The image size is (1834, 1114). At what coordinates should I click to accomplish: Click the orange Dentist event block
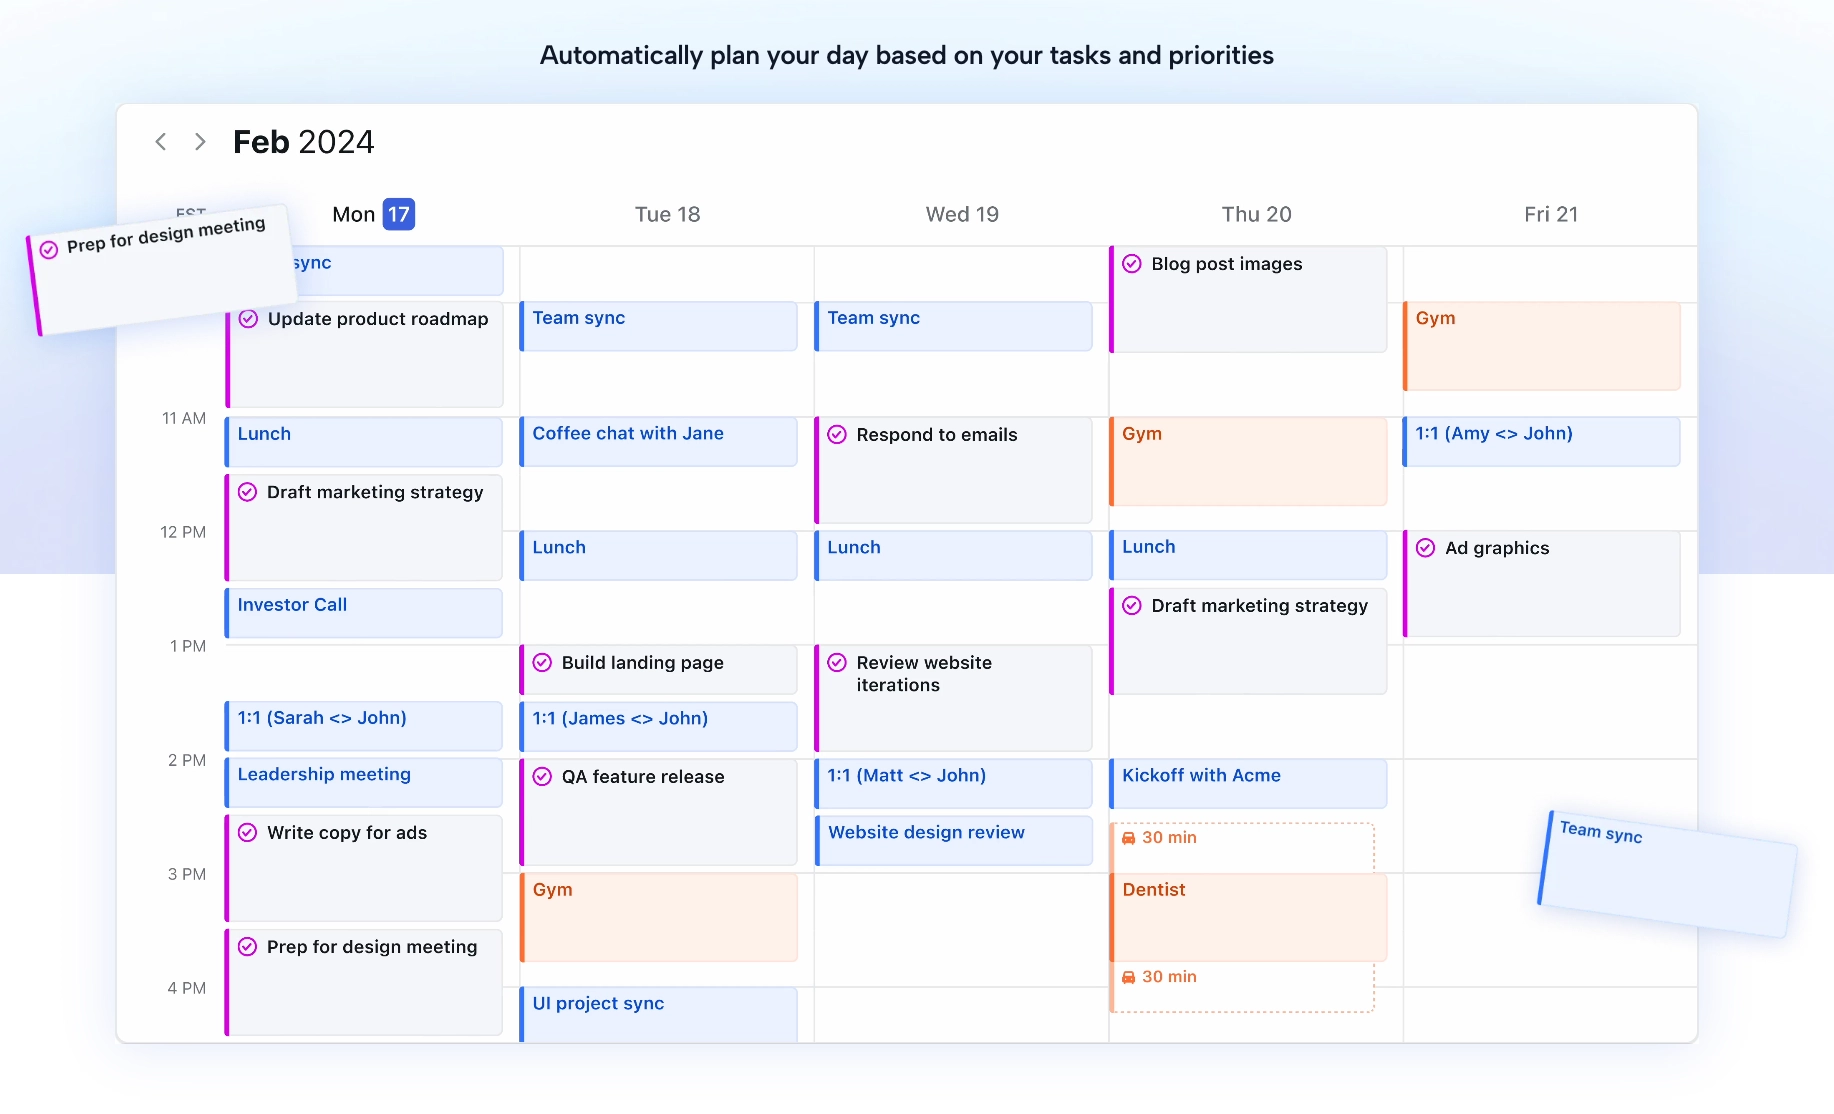(1248, 916)
